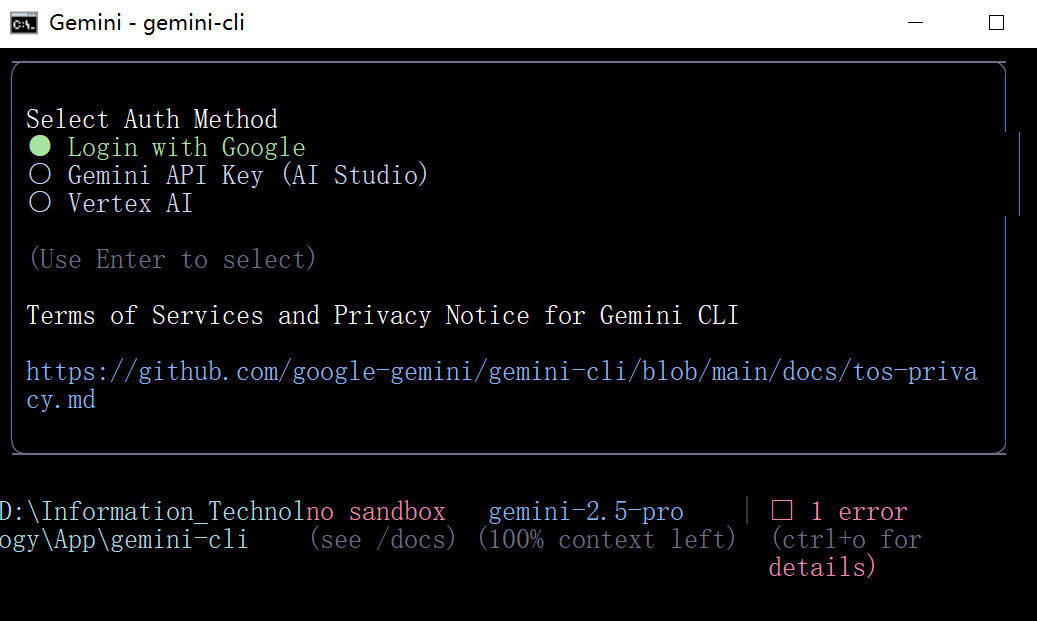Select the Vertex AI auth method
This screenshot has width=1037, height=621.
(x=130, y=203)
